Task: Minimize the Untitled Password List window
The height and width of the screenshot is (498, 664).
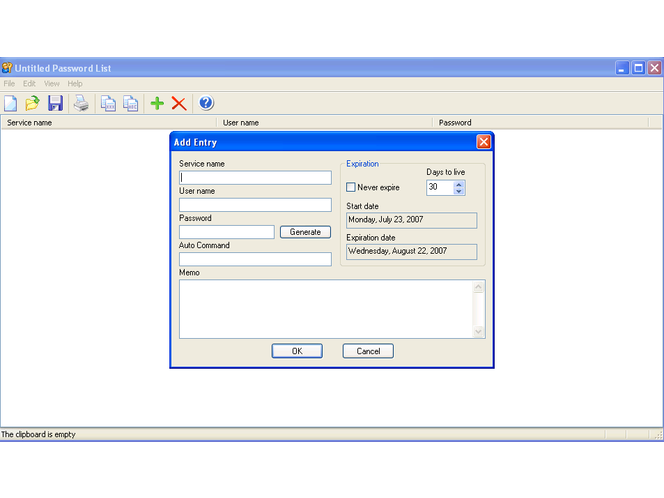Action: click(x=622, y=68)
